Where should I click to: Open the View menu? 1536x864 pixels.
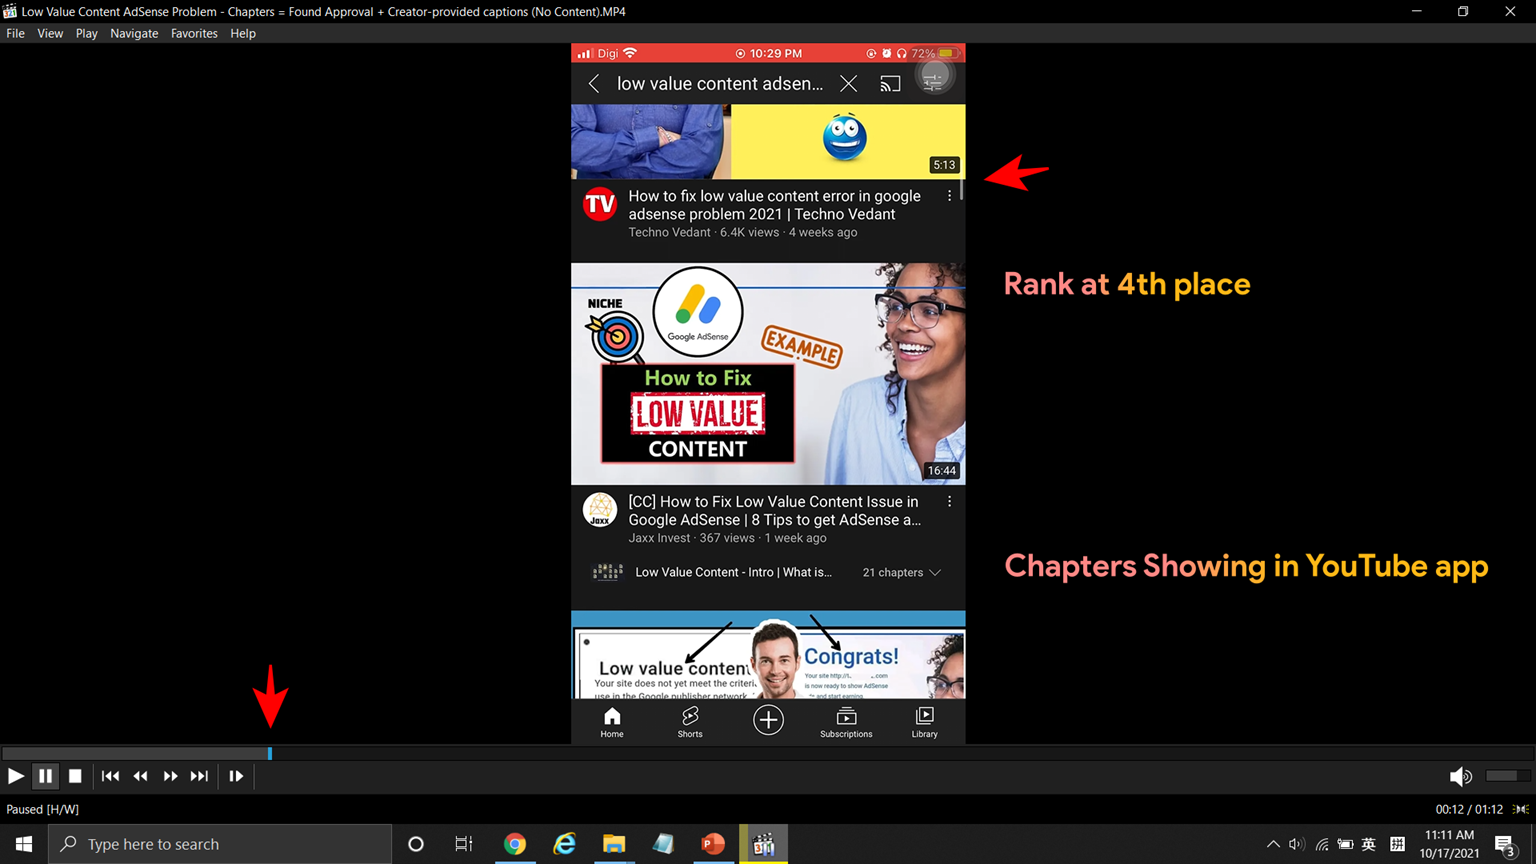(50, 33)
